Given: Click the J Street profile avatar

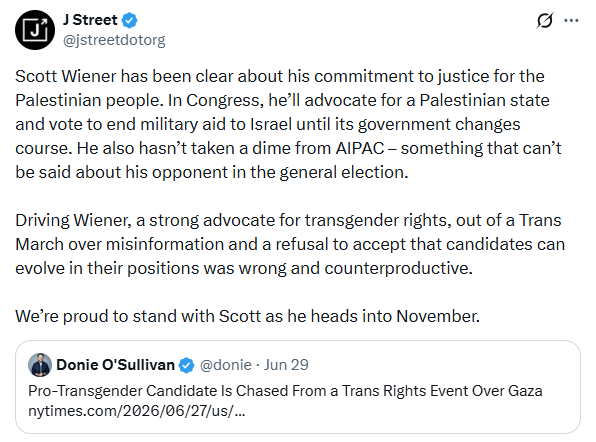Looking at the screenshot, I should [35, 30].
